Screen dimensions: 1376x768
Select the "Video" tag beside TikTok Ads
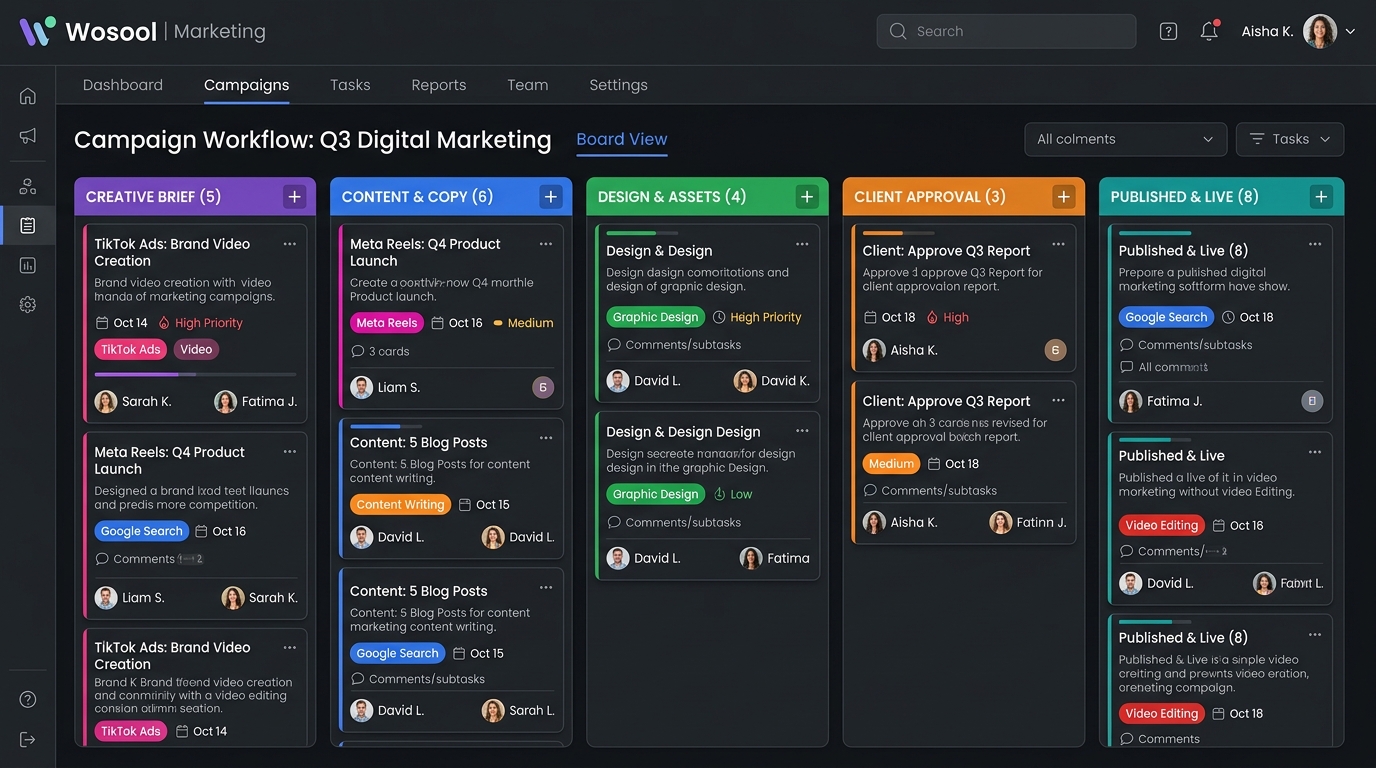196,349
